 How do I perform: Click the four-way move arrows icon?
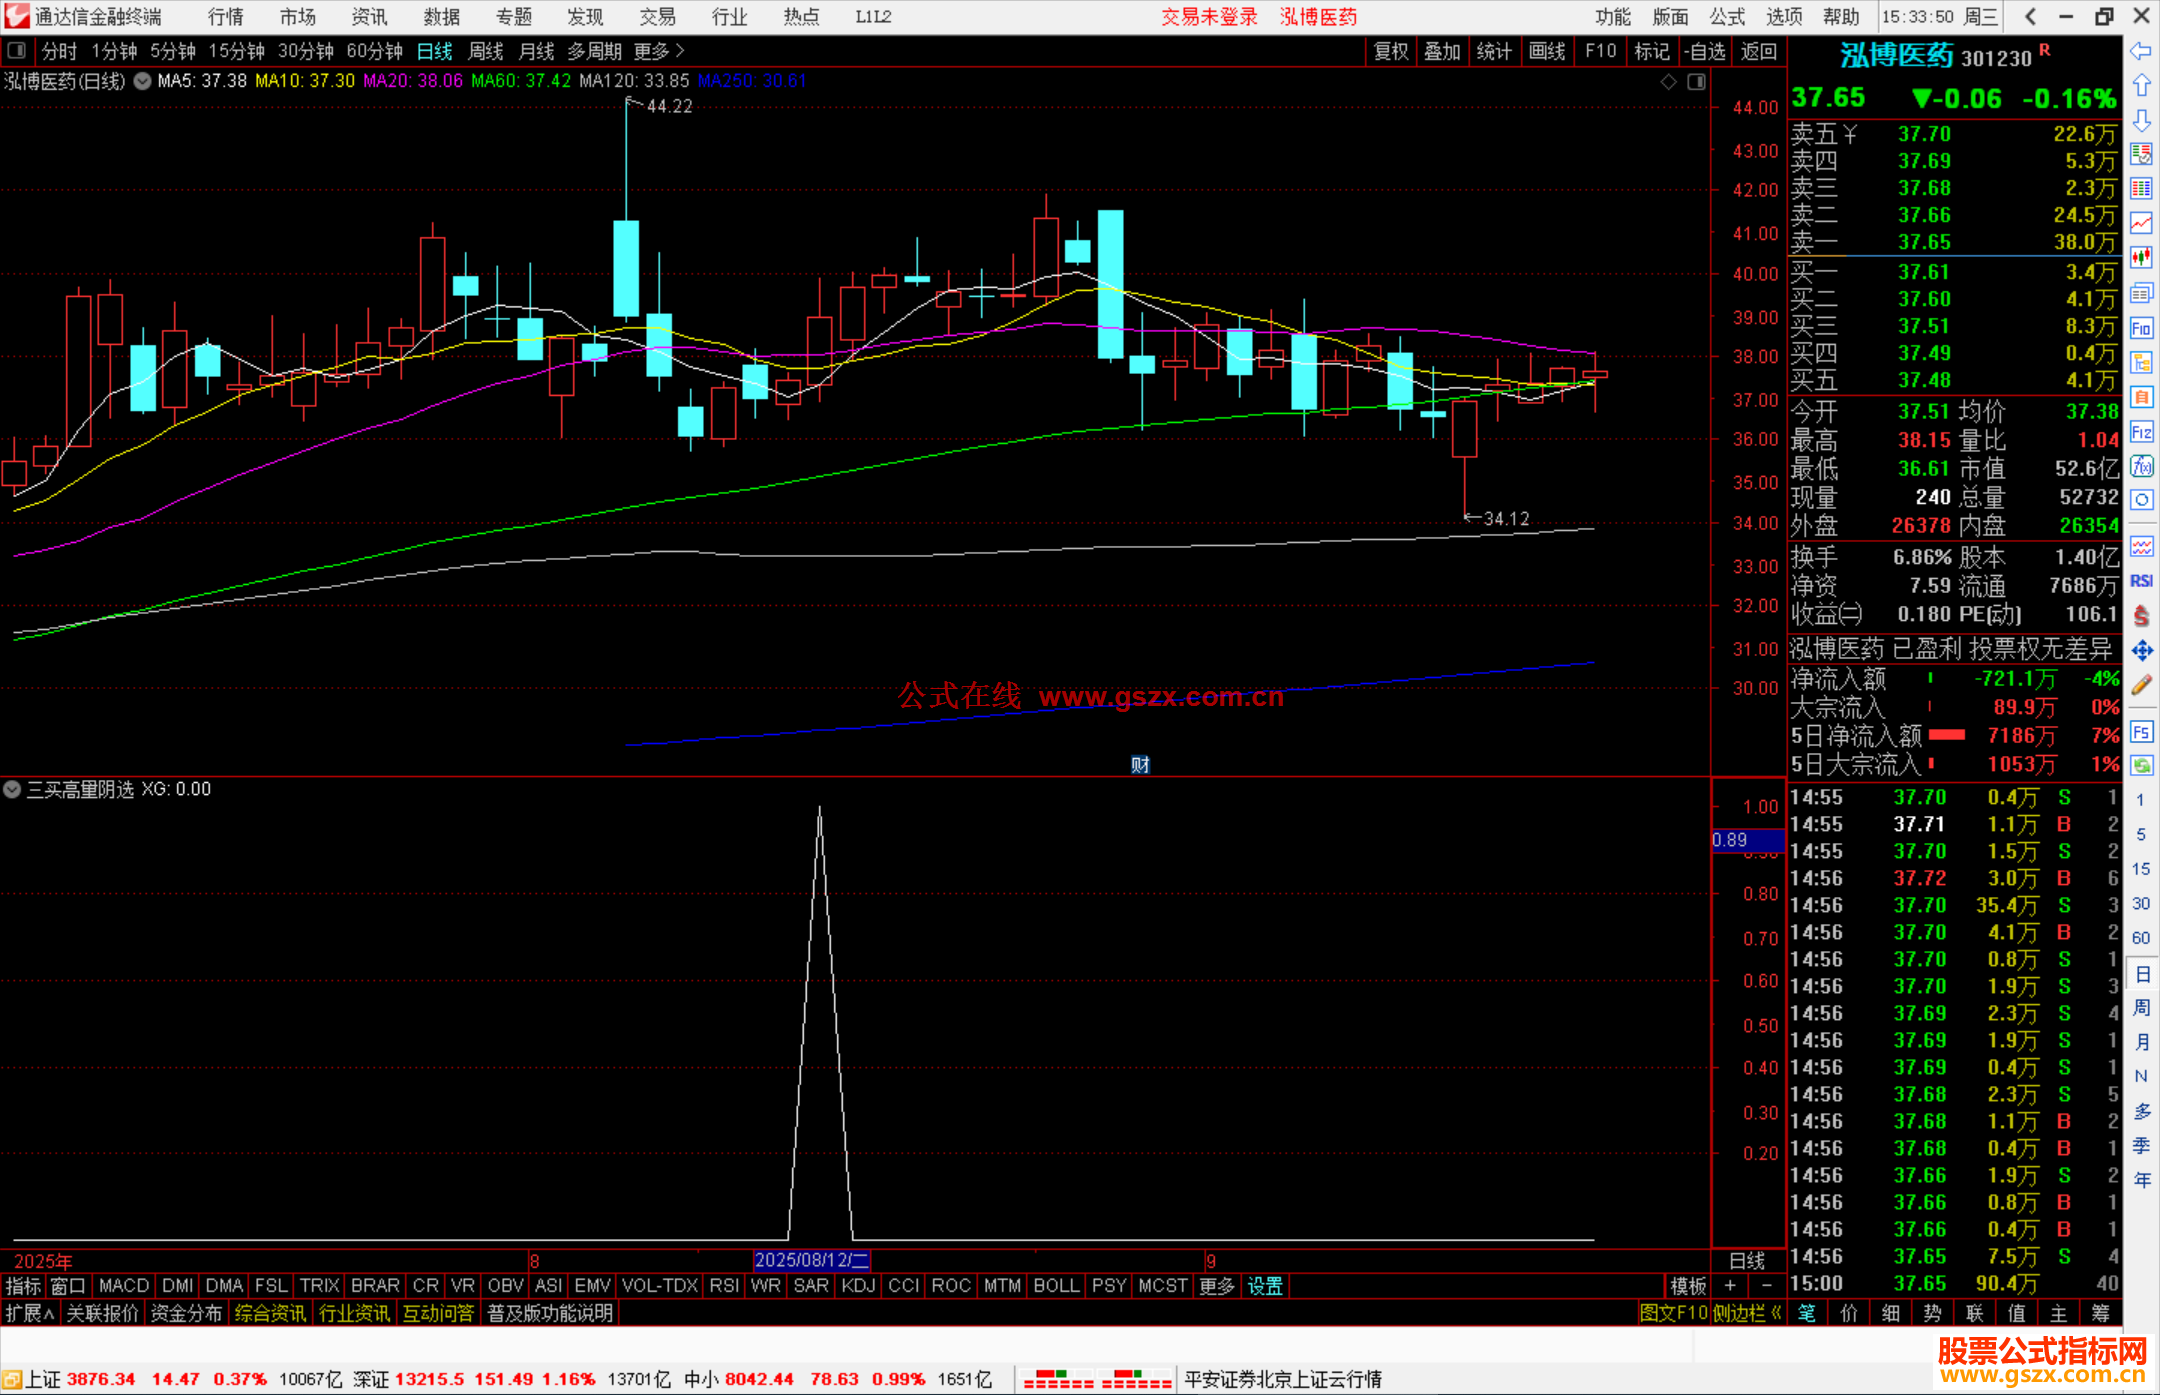(2141, 651)
